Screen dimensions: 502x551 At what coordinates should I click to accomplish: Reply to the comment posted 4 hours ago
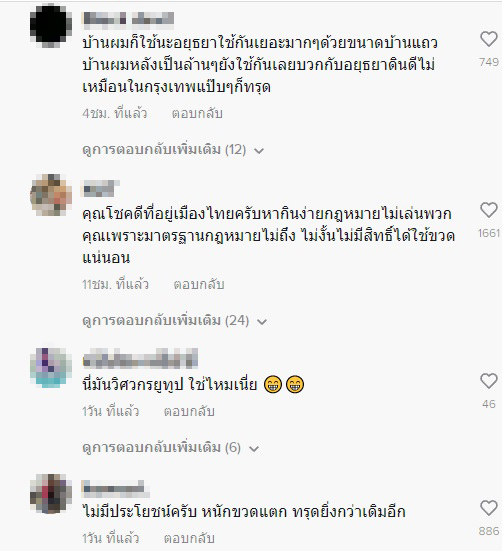(x=197, y=114)
